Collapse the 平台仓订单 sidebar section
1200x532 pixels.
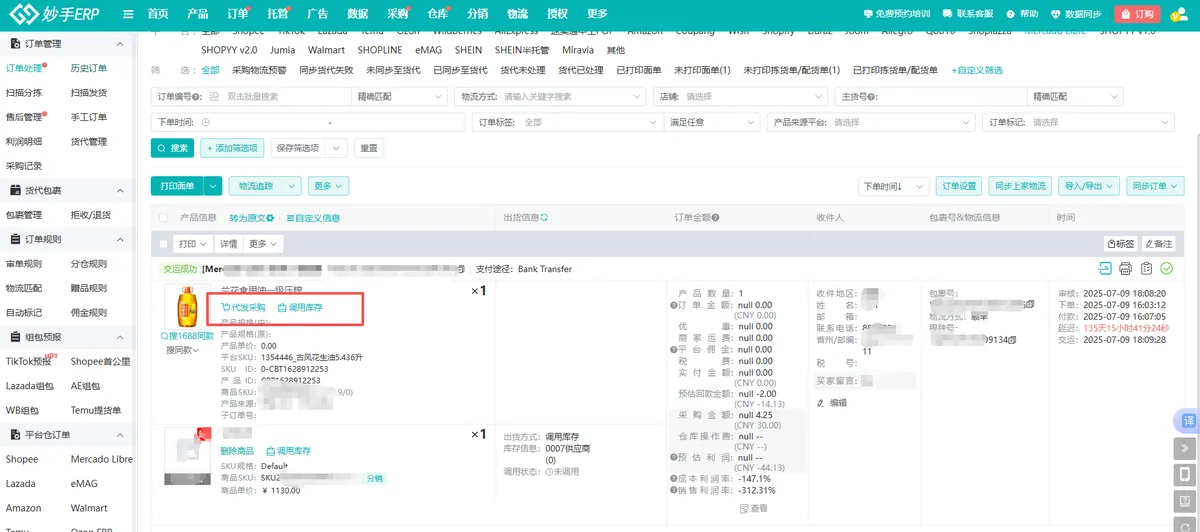[x=120, y=435]
